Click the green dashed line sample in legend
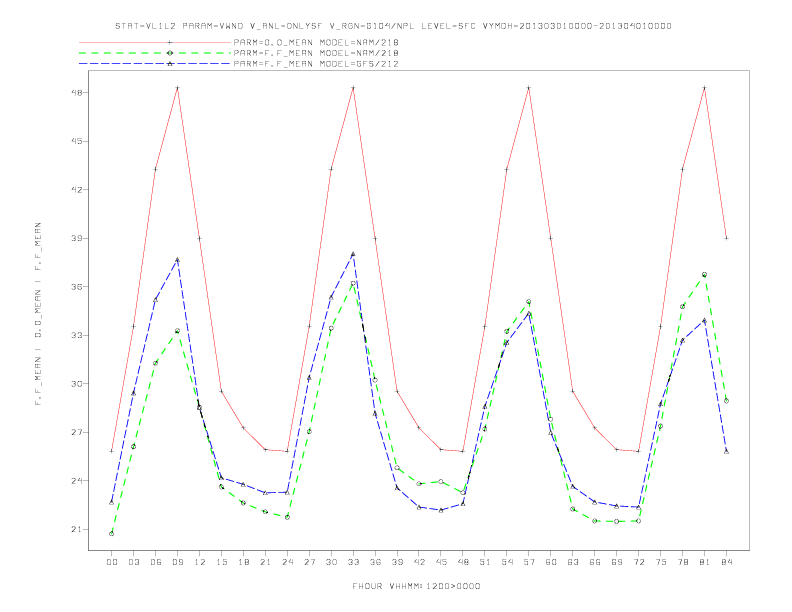This screenshot has height=612, width=792. point(155,53)
